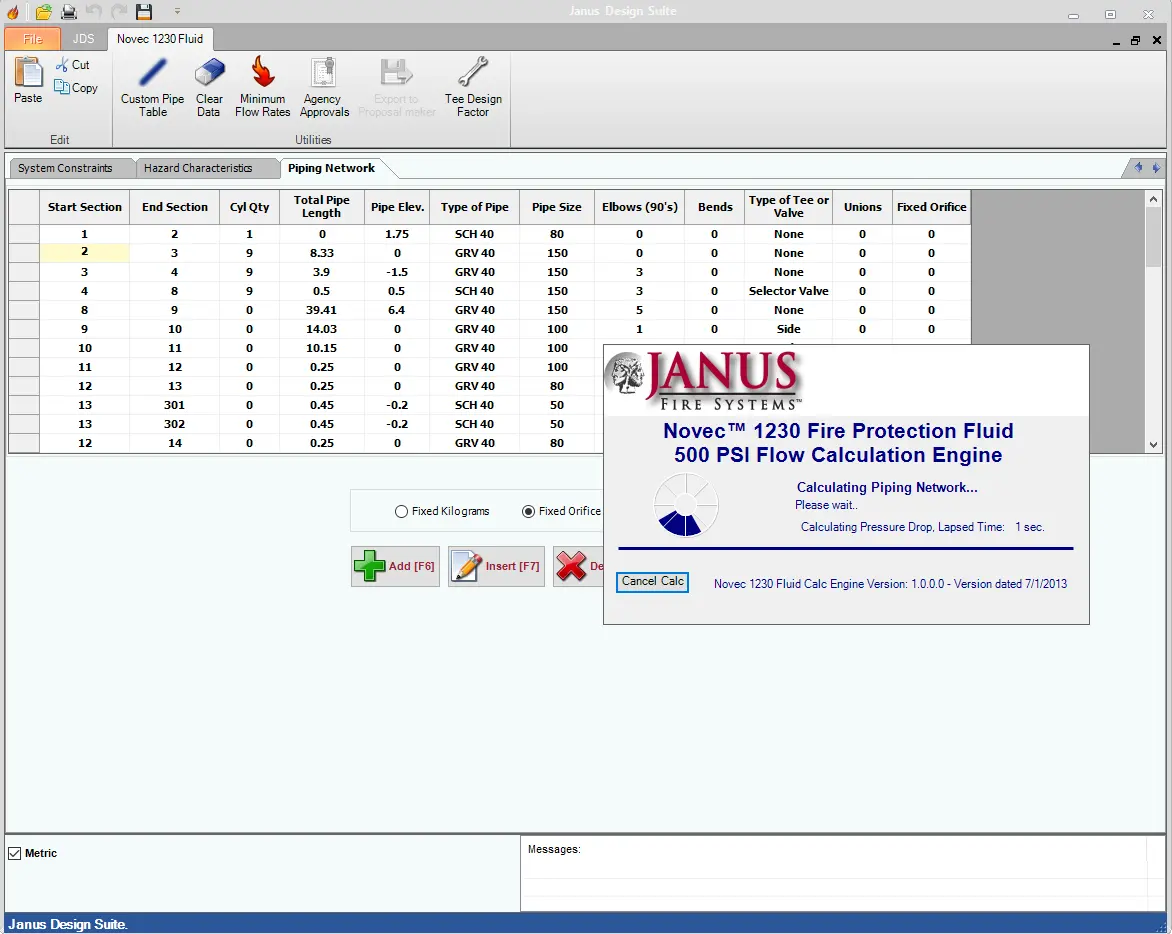Click the Total Pipe Length column header

pos(321,207)
